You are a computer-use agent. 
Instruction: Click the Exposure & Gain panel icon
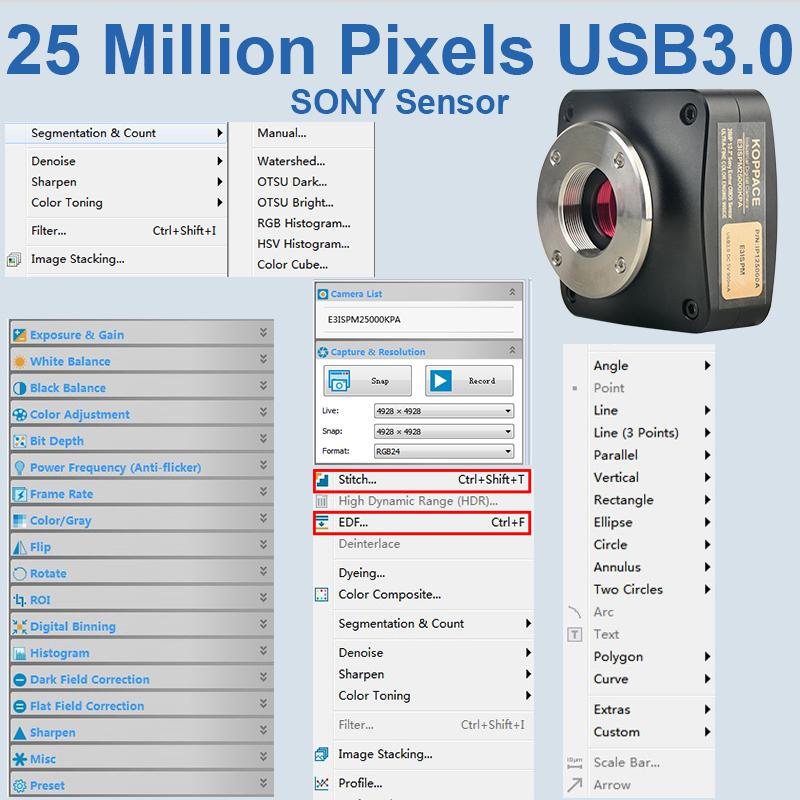[20, 335]
